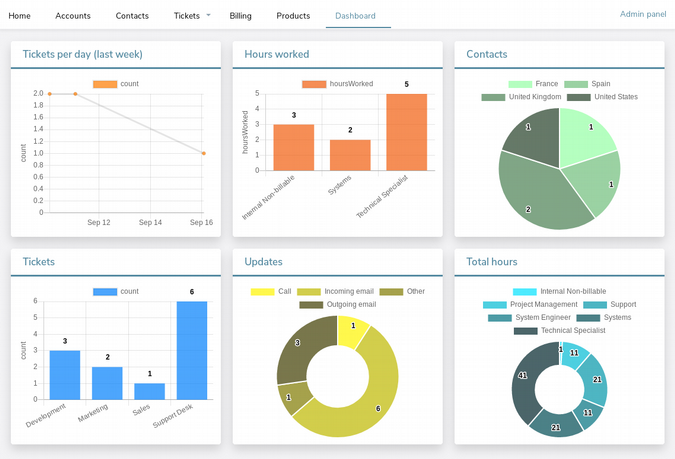Click the Technical Specialist bar in Hours worked
This screenshot has width=675, height=459.
tap(406, 132)
